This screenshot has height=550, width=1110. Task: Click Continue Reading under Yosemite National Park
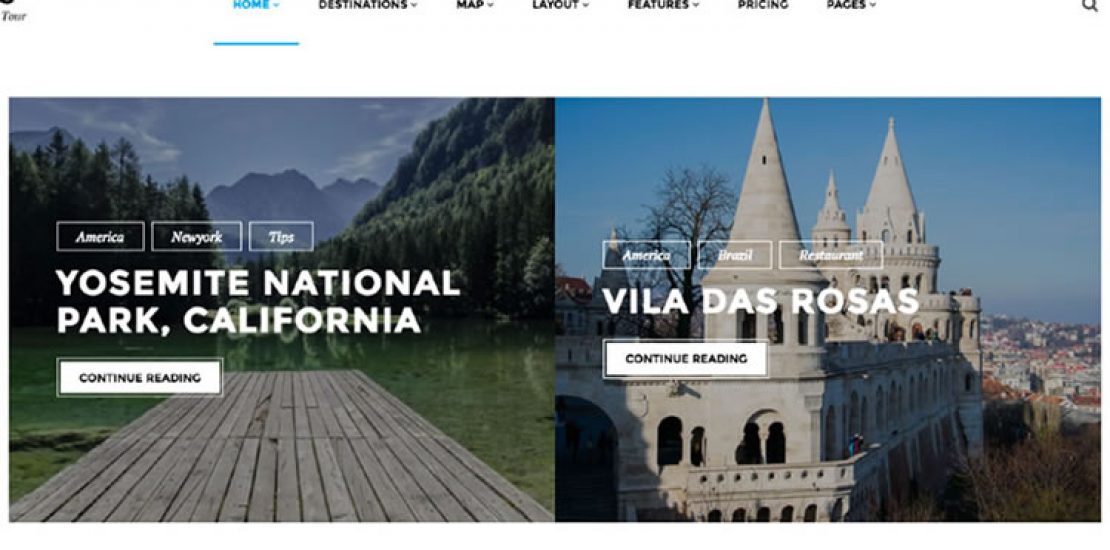click(139, 377)
